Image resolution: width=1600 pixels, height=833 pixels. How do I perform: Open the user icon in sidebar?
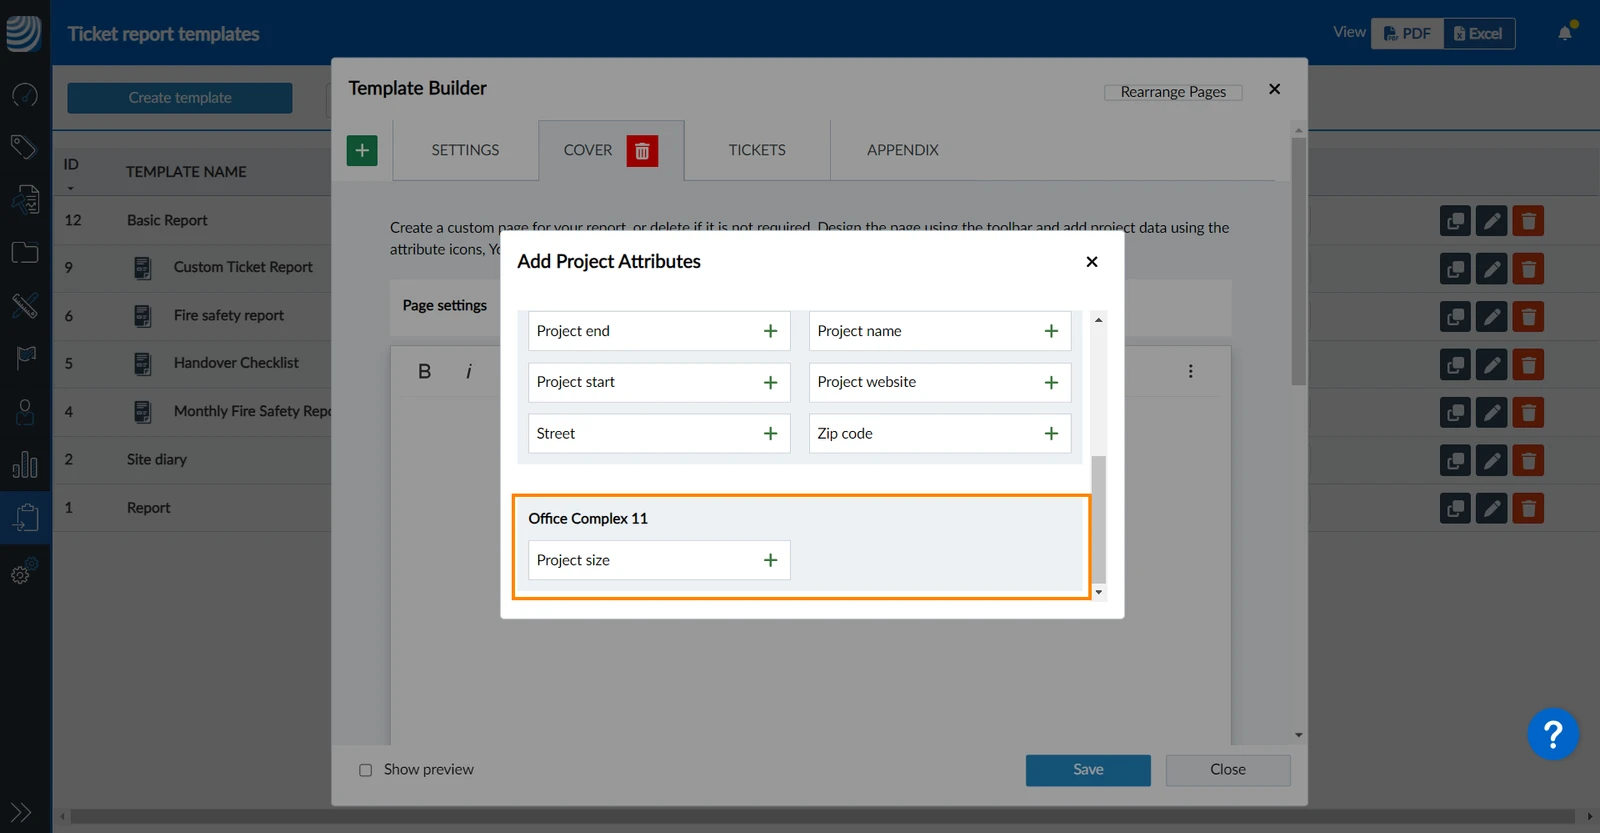24,411
